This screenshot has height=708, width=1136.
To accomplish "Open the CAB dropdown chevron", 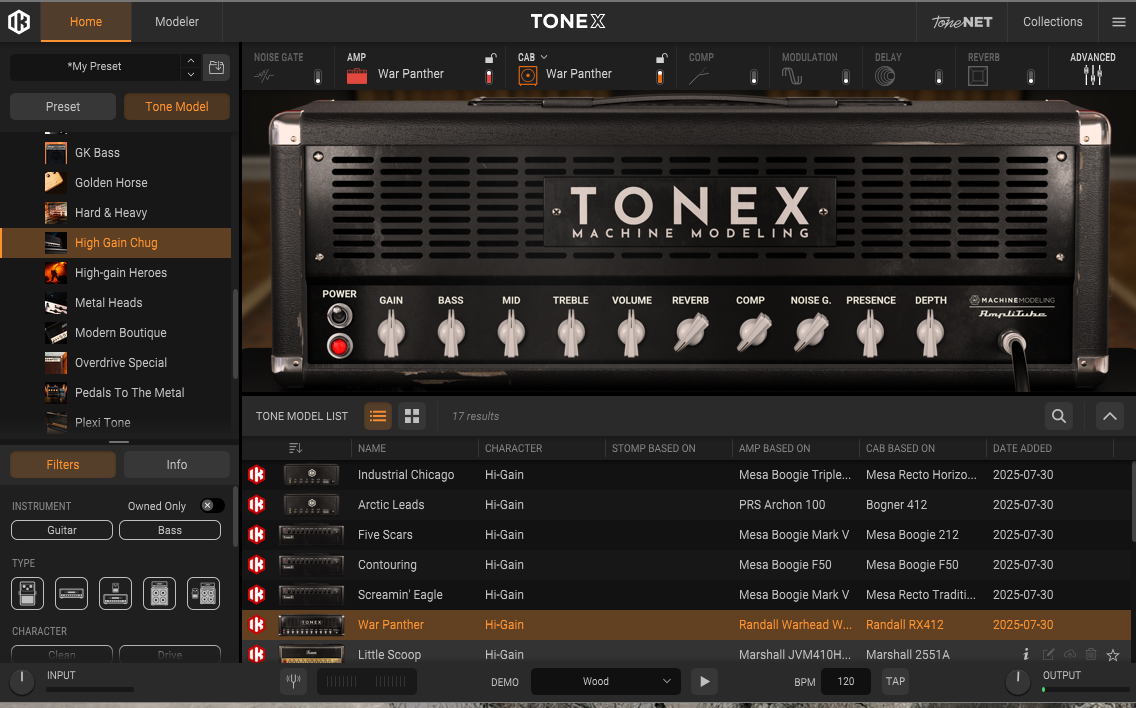I will pos(544,57).
